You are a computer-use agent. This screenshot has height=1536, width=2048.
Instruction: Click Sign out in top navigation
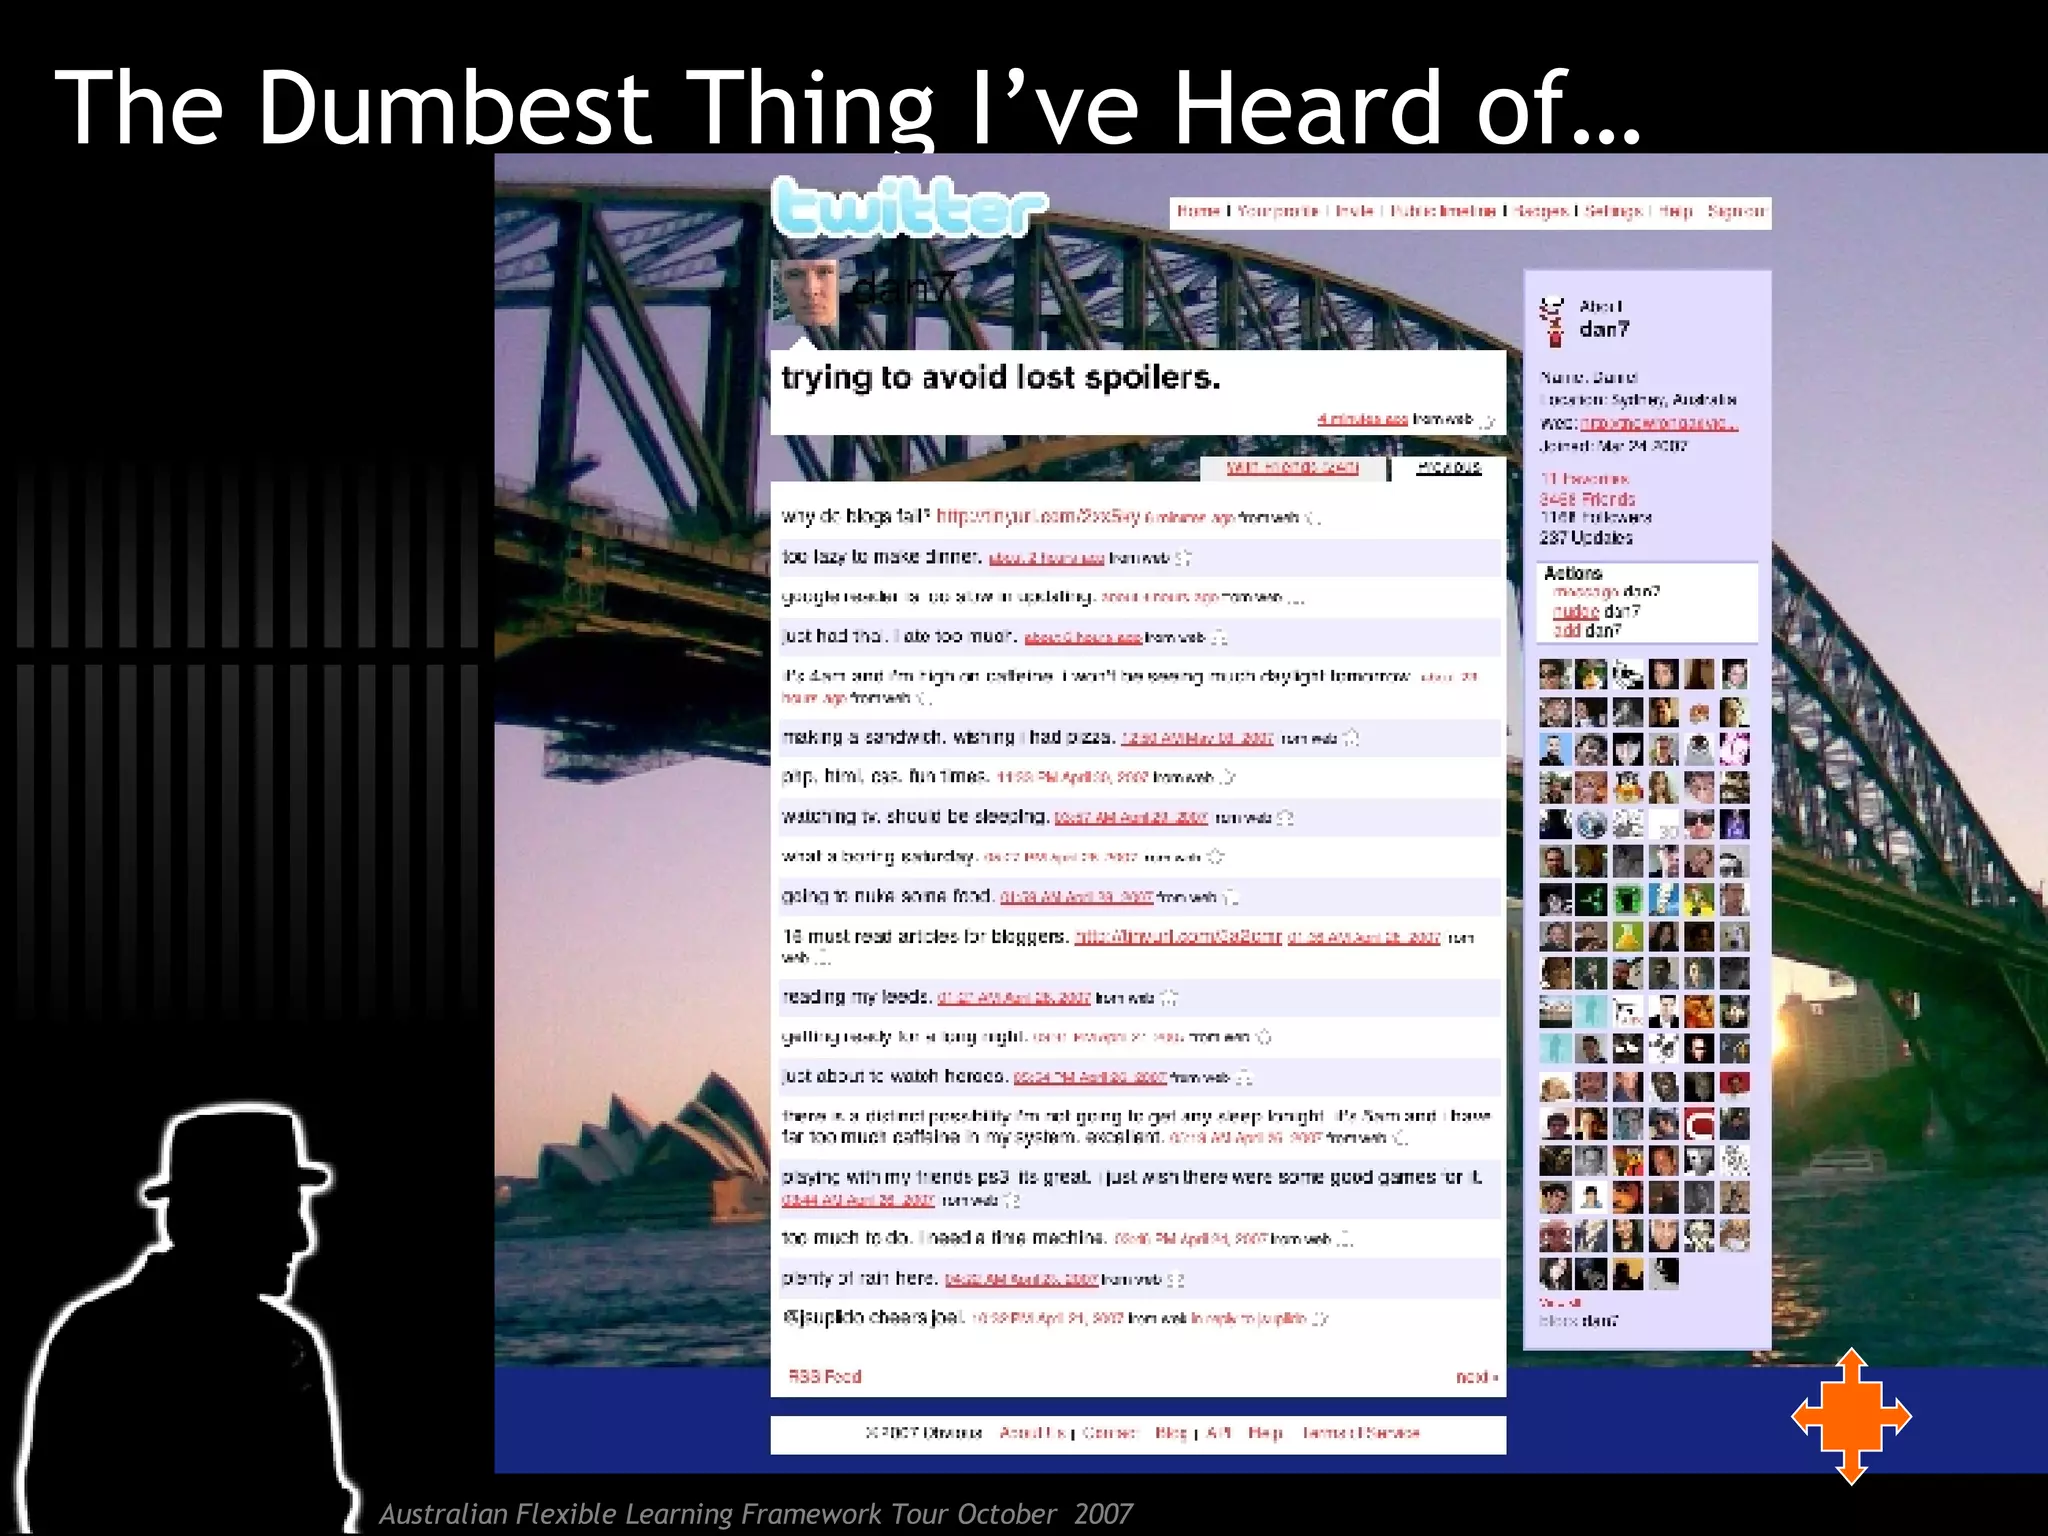(x=1737, y=211)
